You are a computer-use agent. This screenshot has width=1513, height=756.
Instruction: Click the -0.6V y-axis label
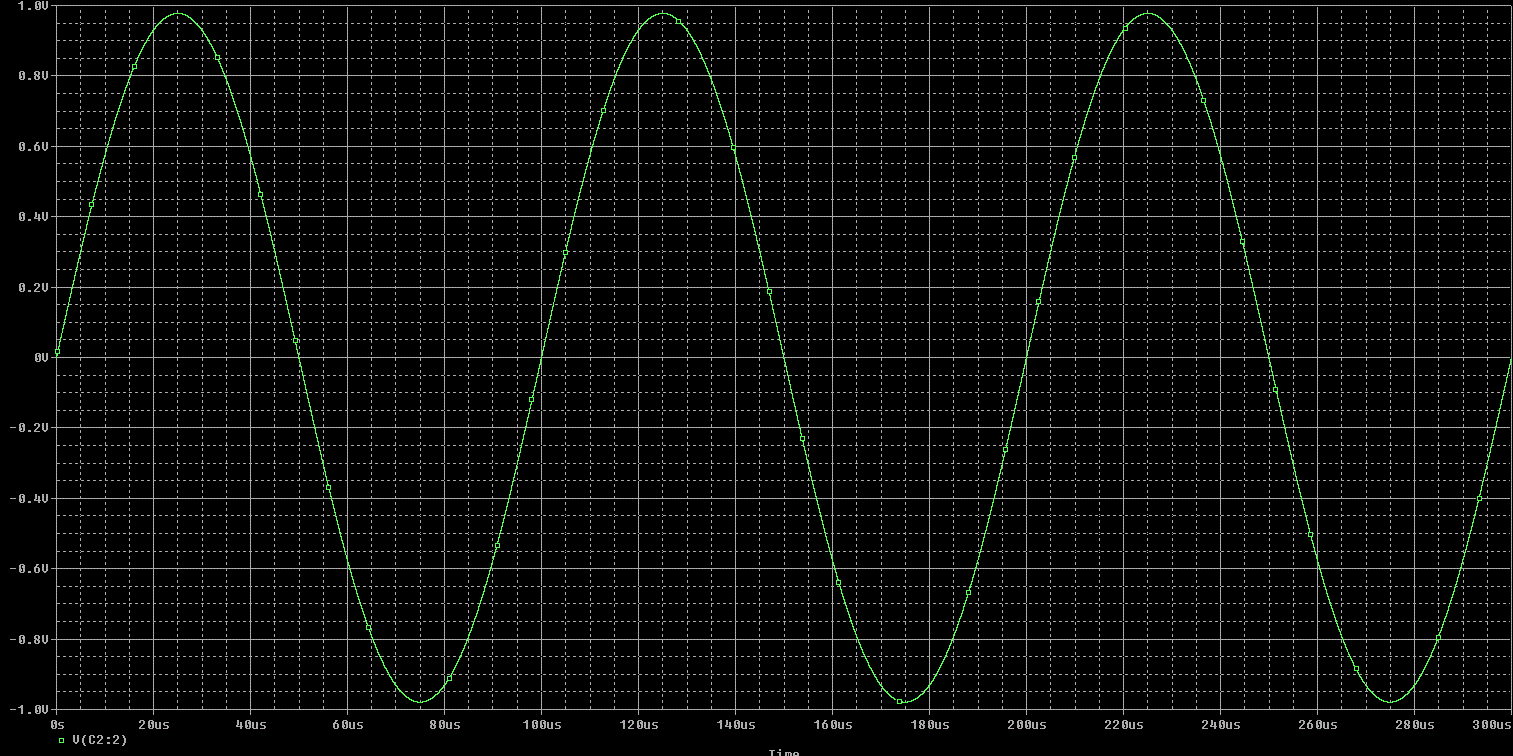(x=29, y=569)
